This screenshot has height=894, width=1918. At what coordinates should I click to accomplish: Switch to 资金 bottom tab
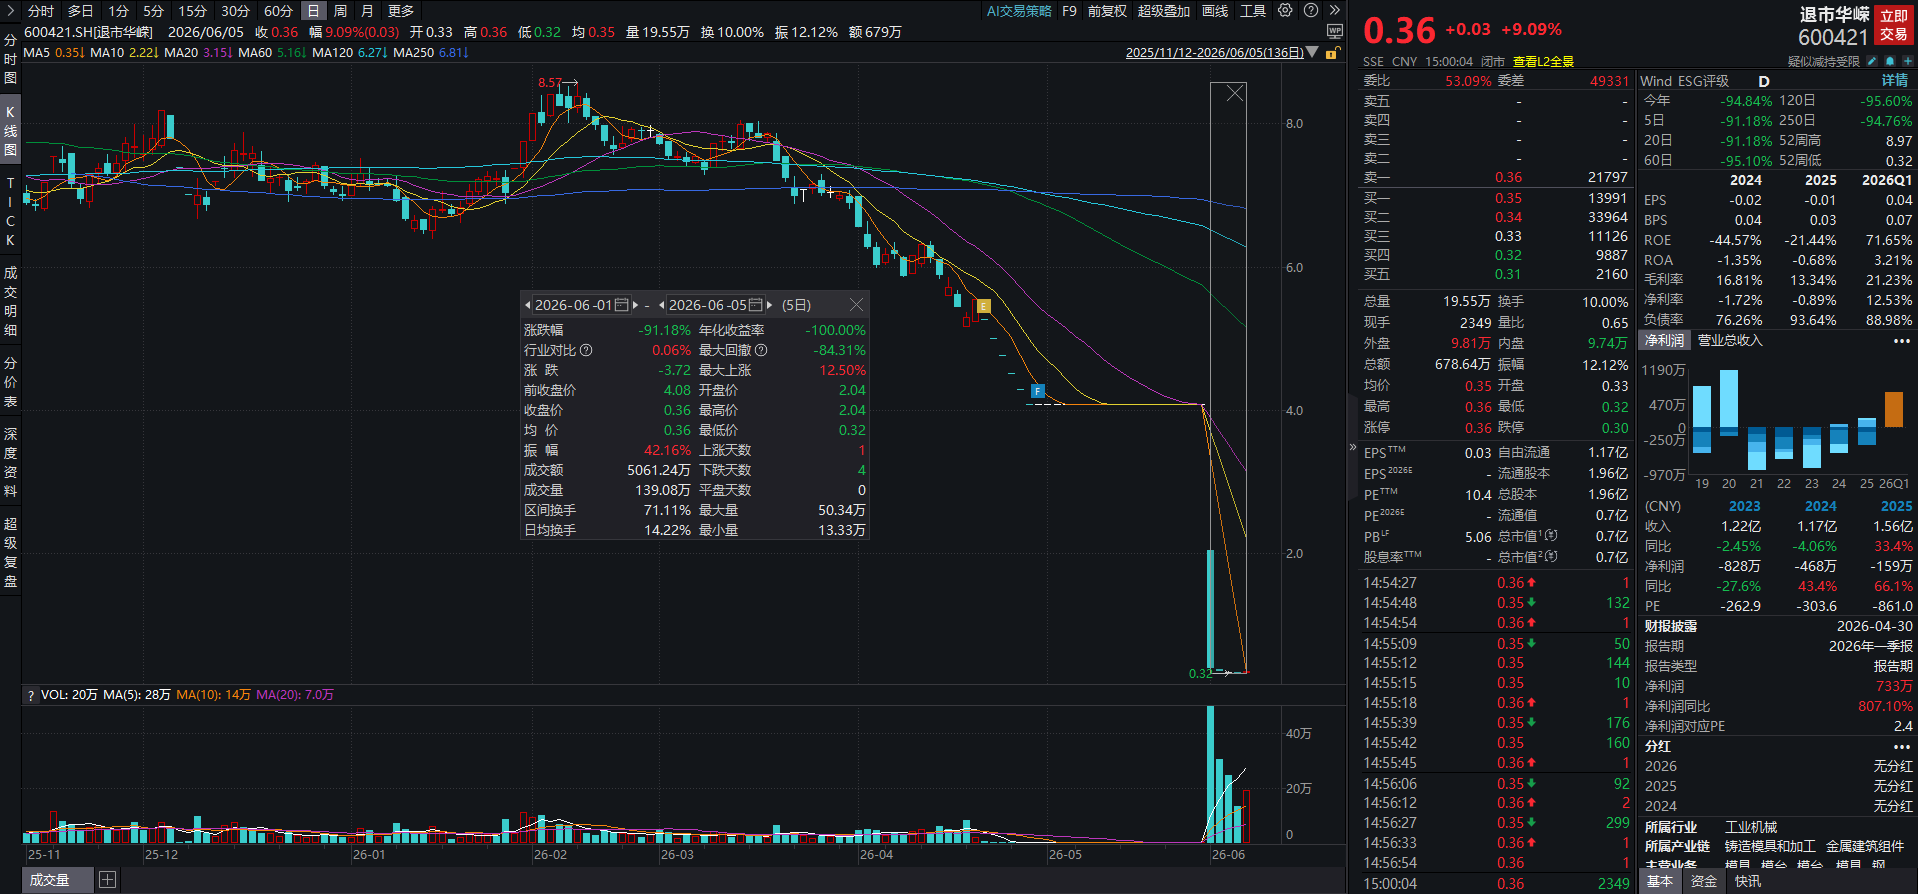point(1704,881)
